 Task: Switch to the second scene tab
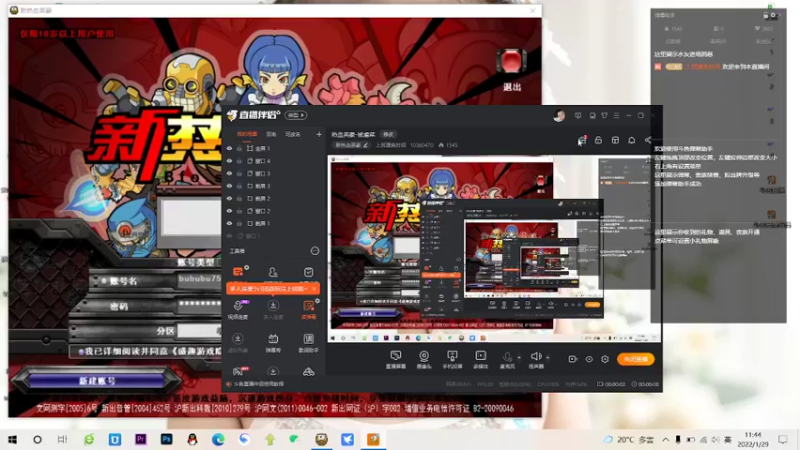(x=271, y=134)
